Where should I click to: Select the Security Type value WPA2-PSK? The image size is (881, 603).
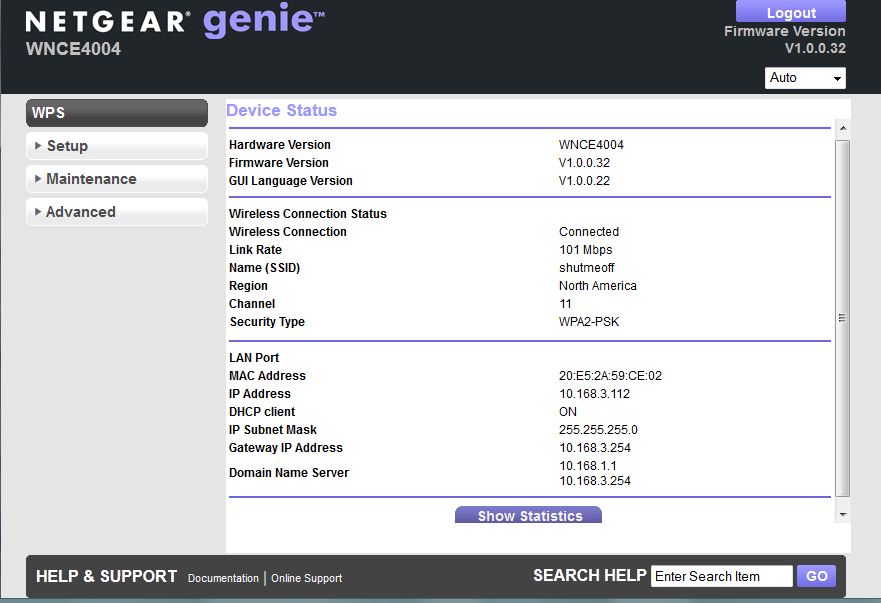[589, 321]
